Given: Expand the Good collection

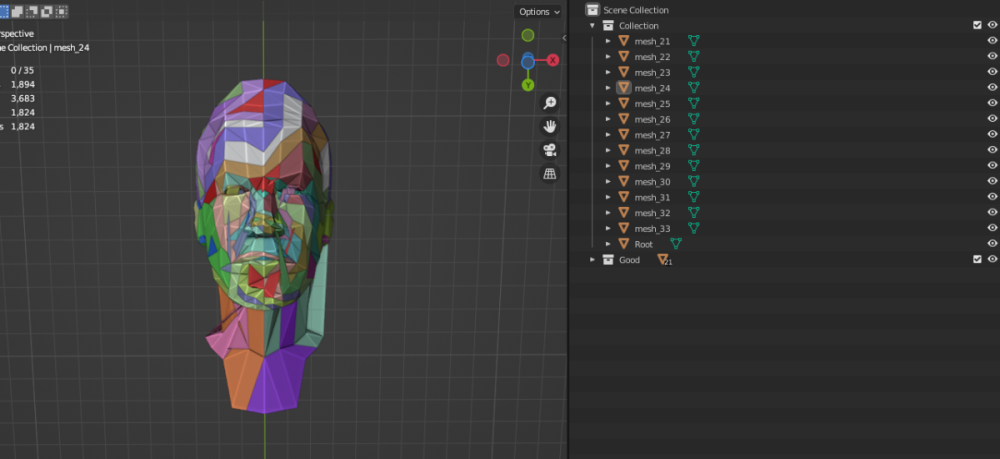Looking at the screenshot, I should pyautogui.click(x=593, y=260).
